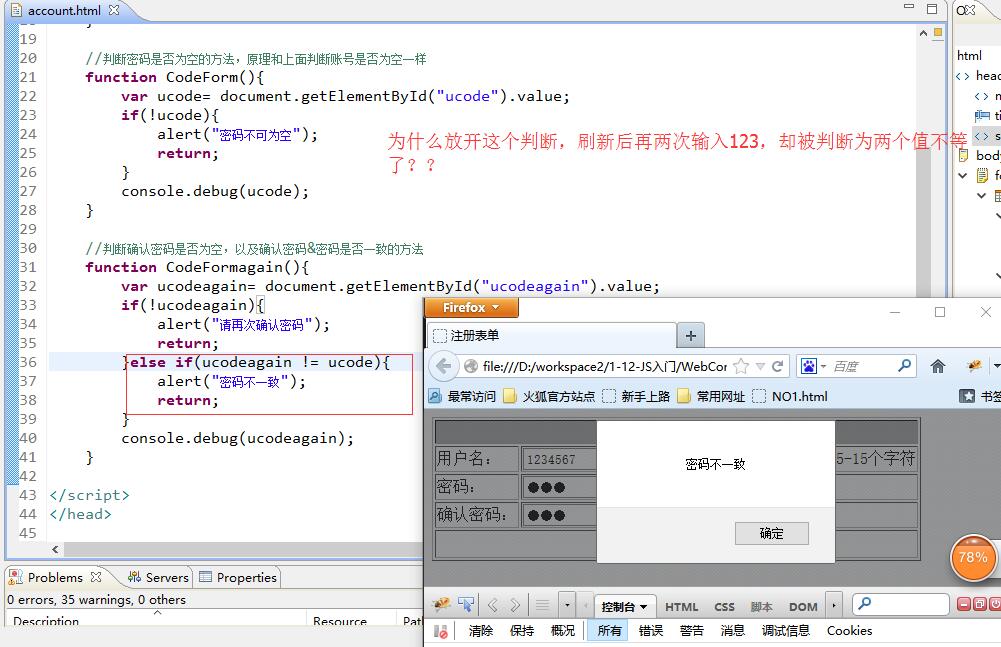The height and width of the screenshot is (647, 1001).
Task: Close the account.html editor tab
Action: pyautogui.click(x=114, y=10)
